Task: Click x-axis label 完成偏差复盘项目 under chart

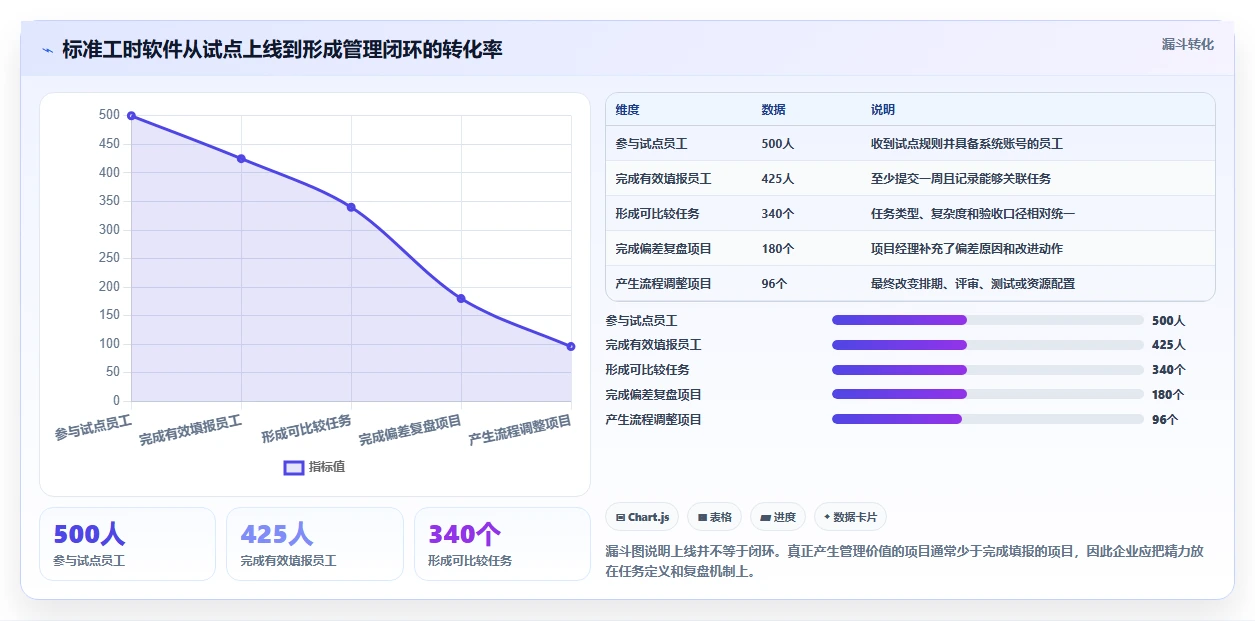Action: point(410,431)
